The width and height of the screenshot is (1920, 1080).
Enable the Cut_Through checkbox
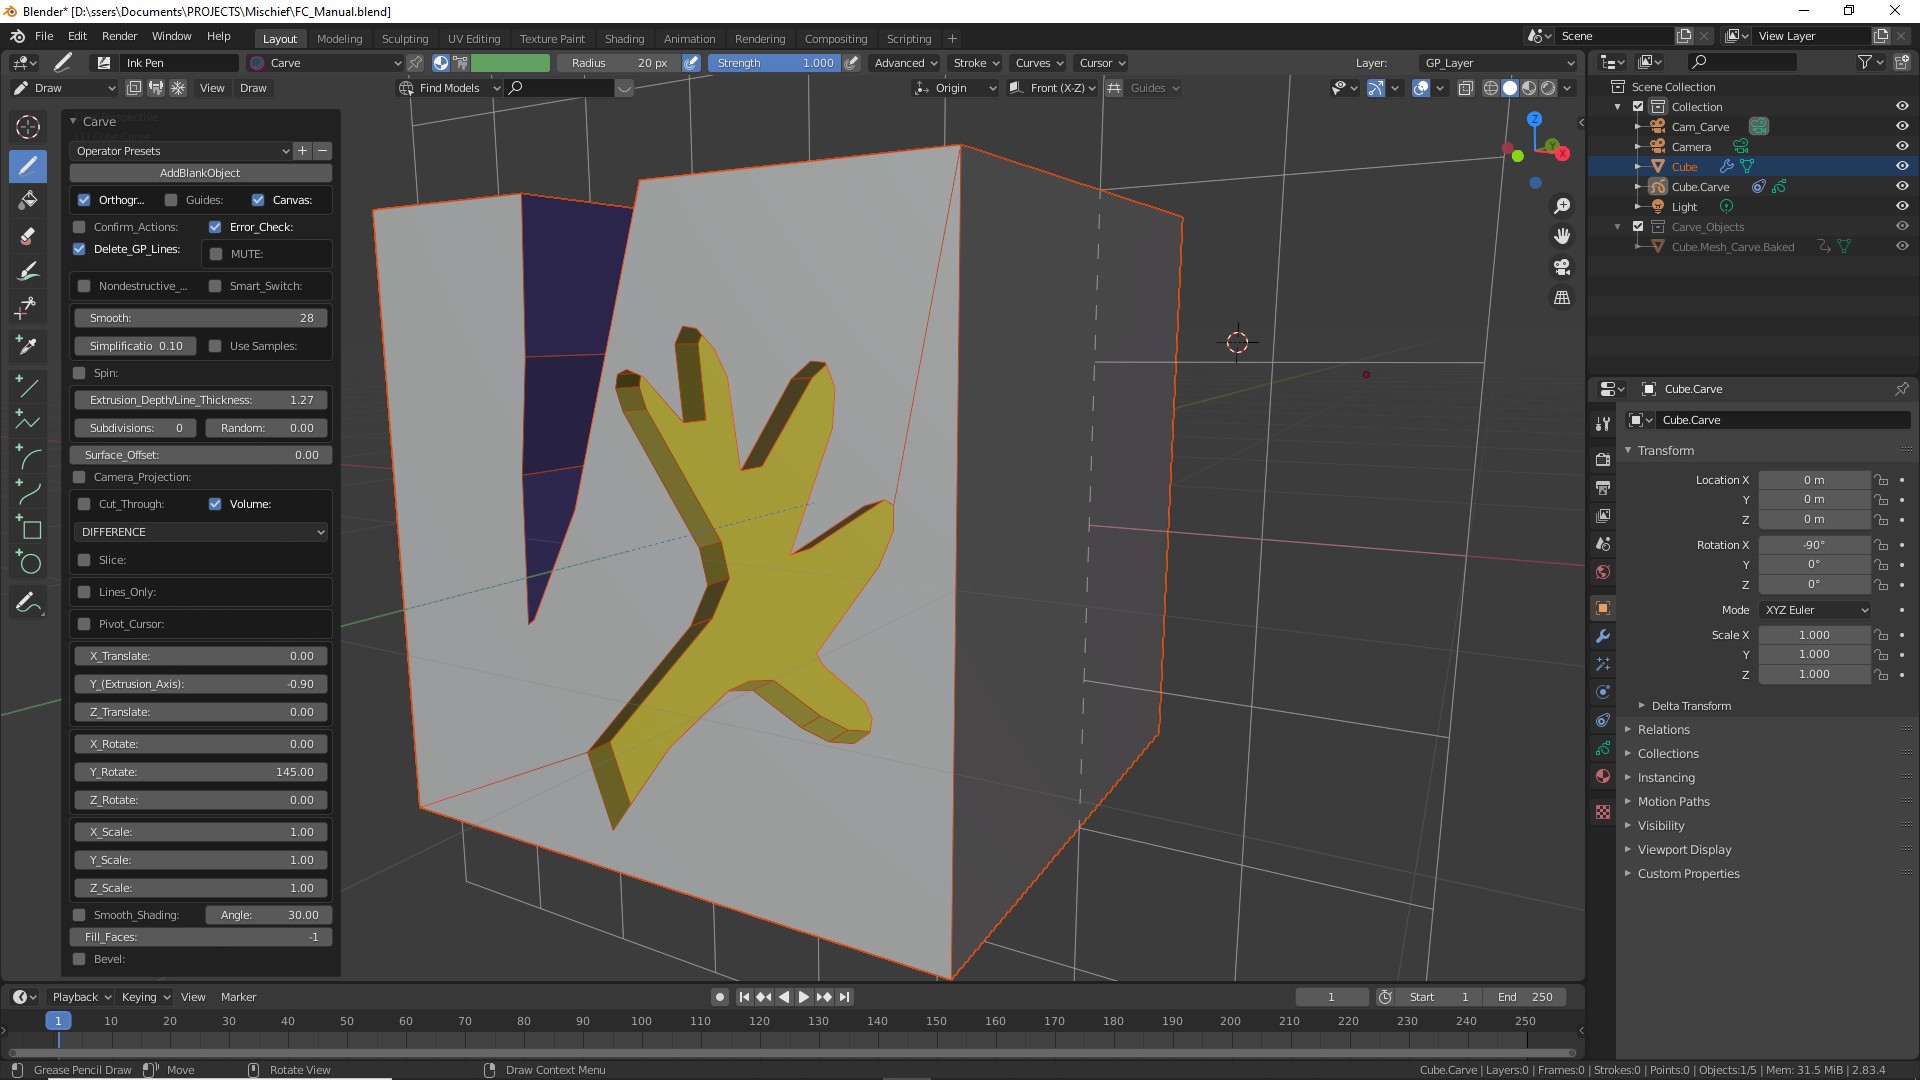point(84,504)
